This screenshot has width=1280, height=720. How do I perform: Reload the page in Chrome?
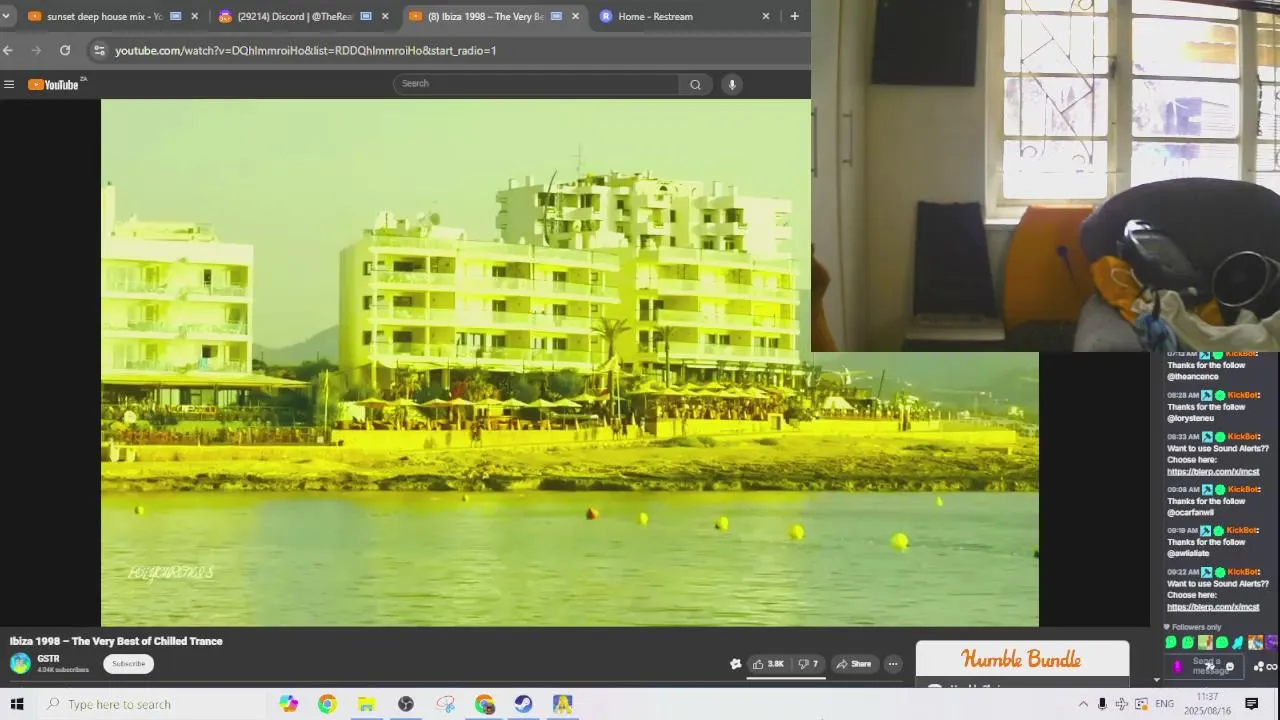point(65,50)
